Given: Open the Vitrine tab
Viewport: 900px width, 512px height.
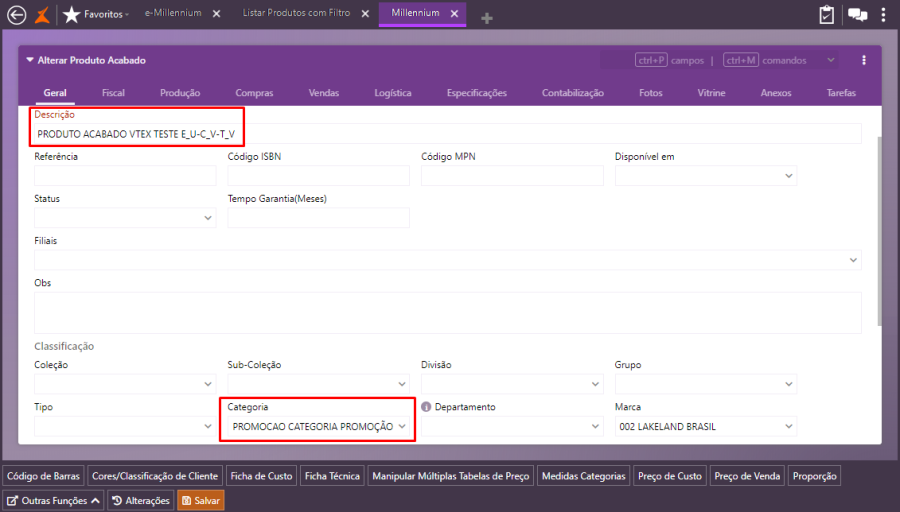Looking at the screenshot, I should 711,93.
